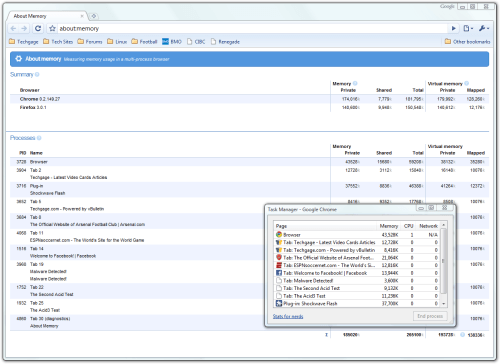
Task: Bookmark this page with the star icon
Action: (x=52, y=29)
